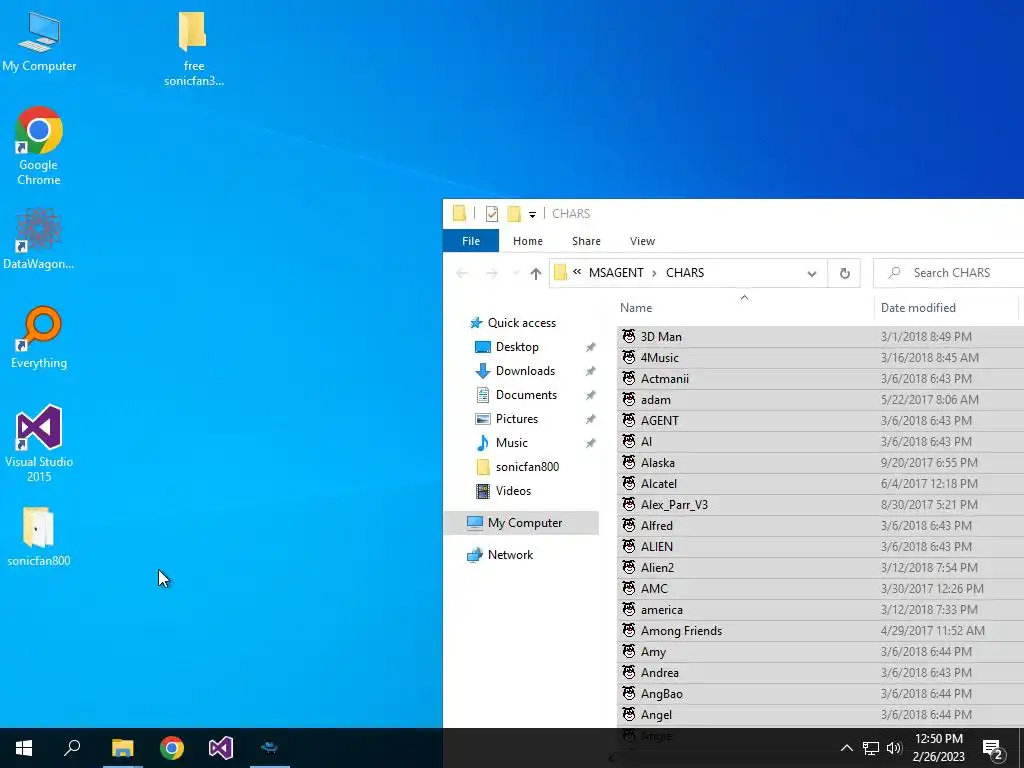Click the Amy file's agent icon
The width and height of the screenshot is (1024, 768).
(x=629, y=651)
